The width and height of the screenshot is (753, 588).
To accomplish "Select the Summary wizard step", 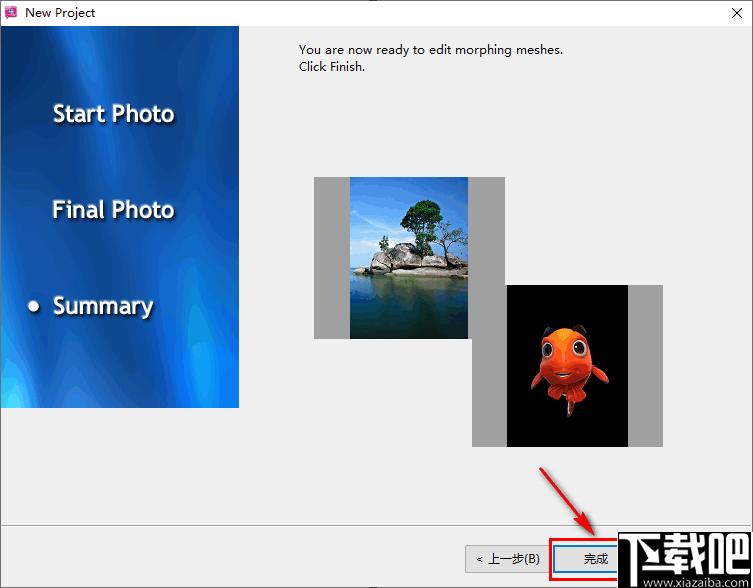I will (x=103, y=306).
